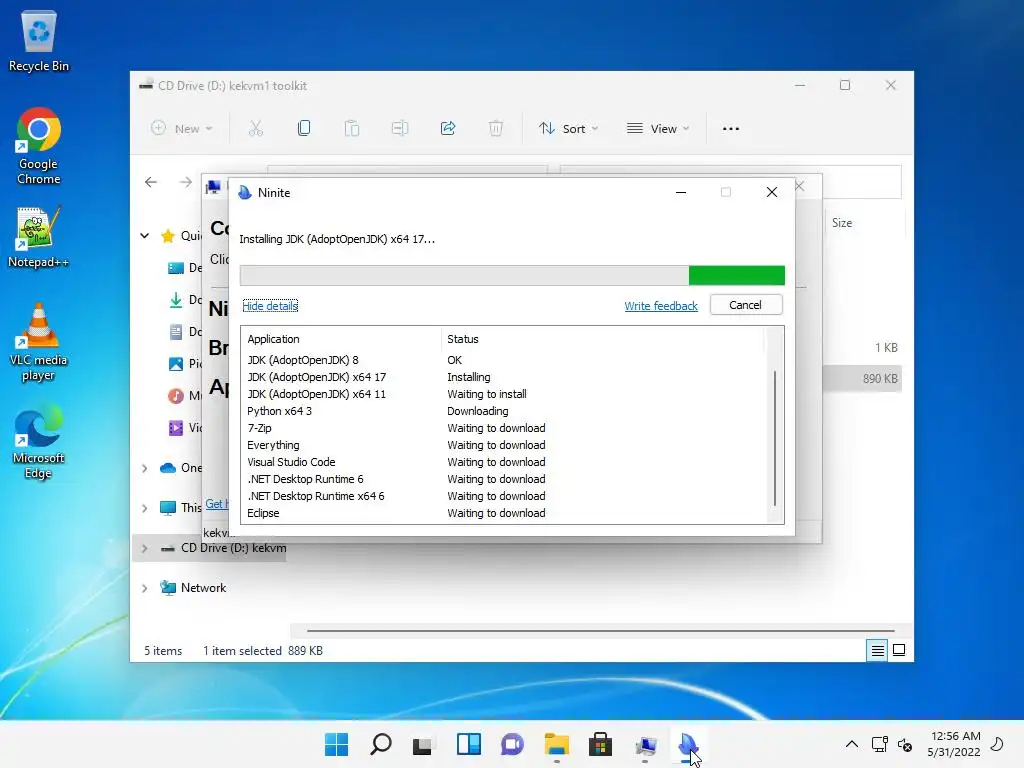Select the Everything row in Ninite

pos(502,445)
